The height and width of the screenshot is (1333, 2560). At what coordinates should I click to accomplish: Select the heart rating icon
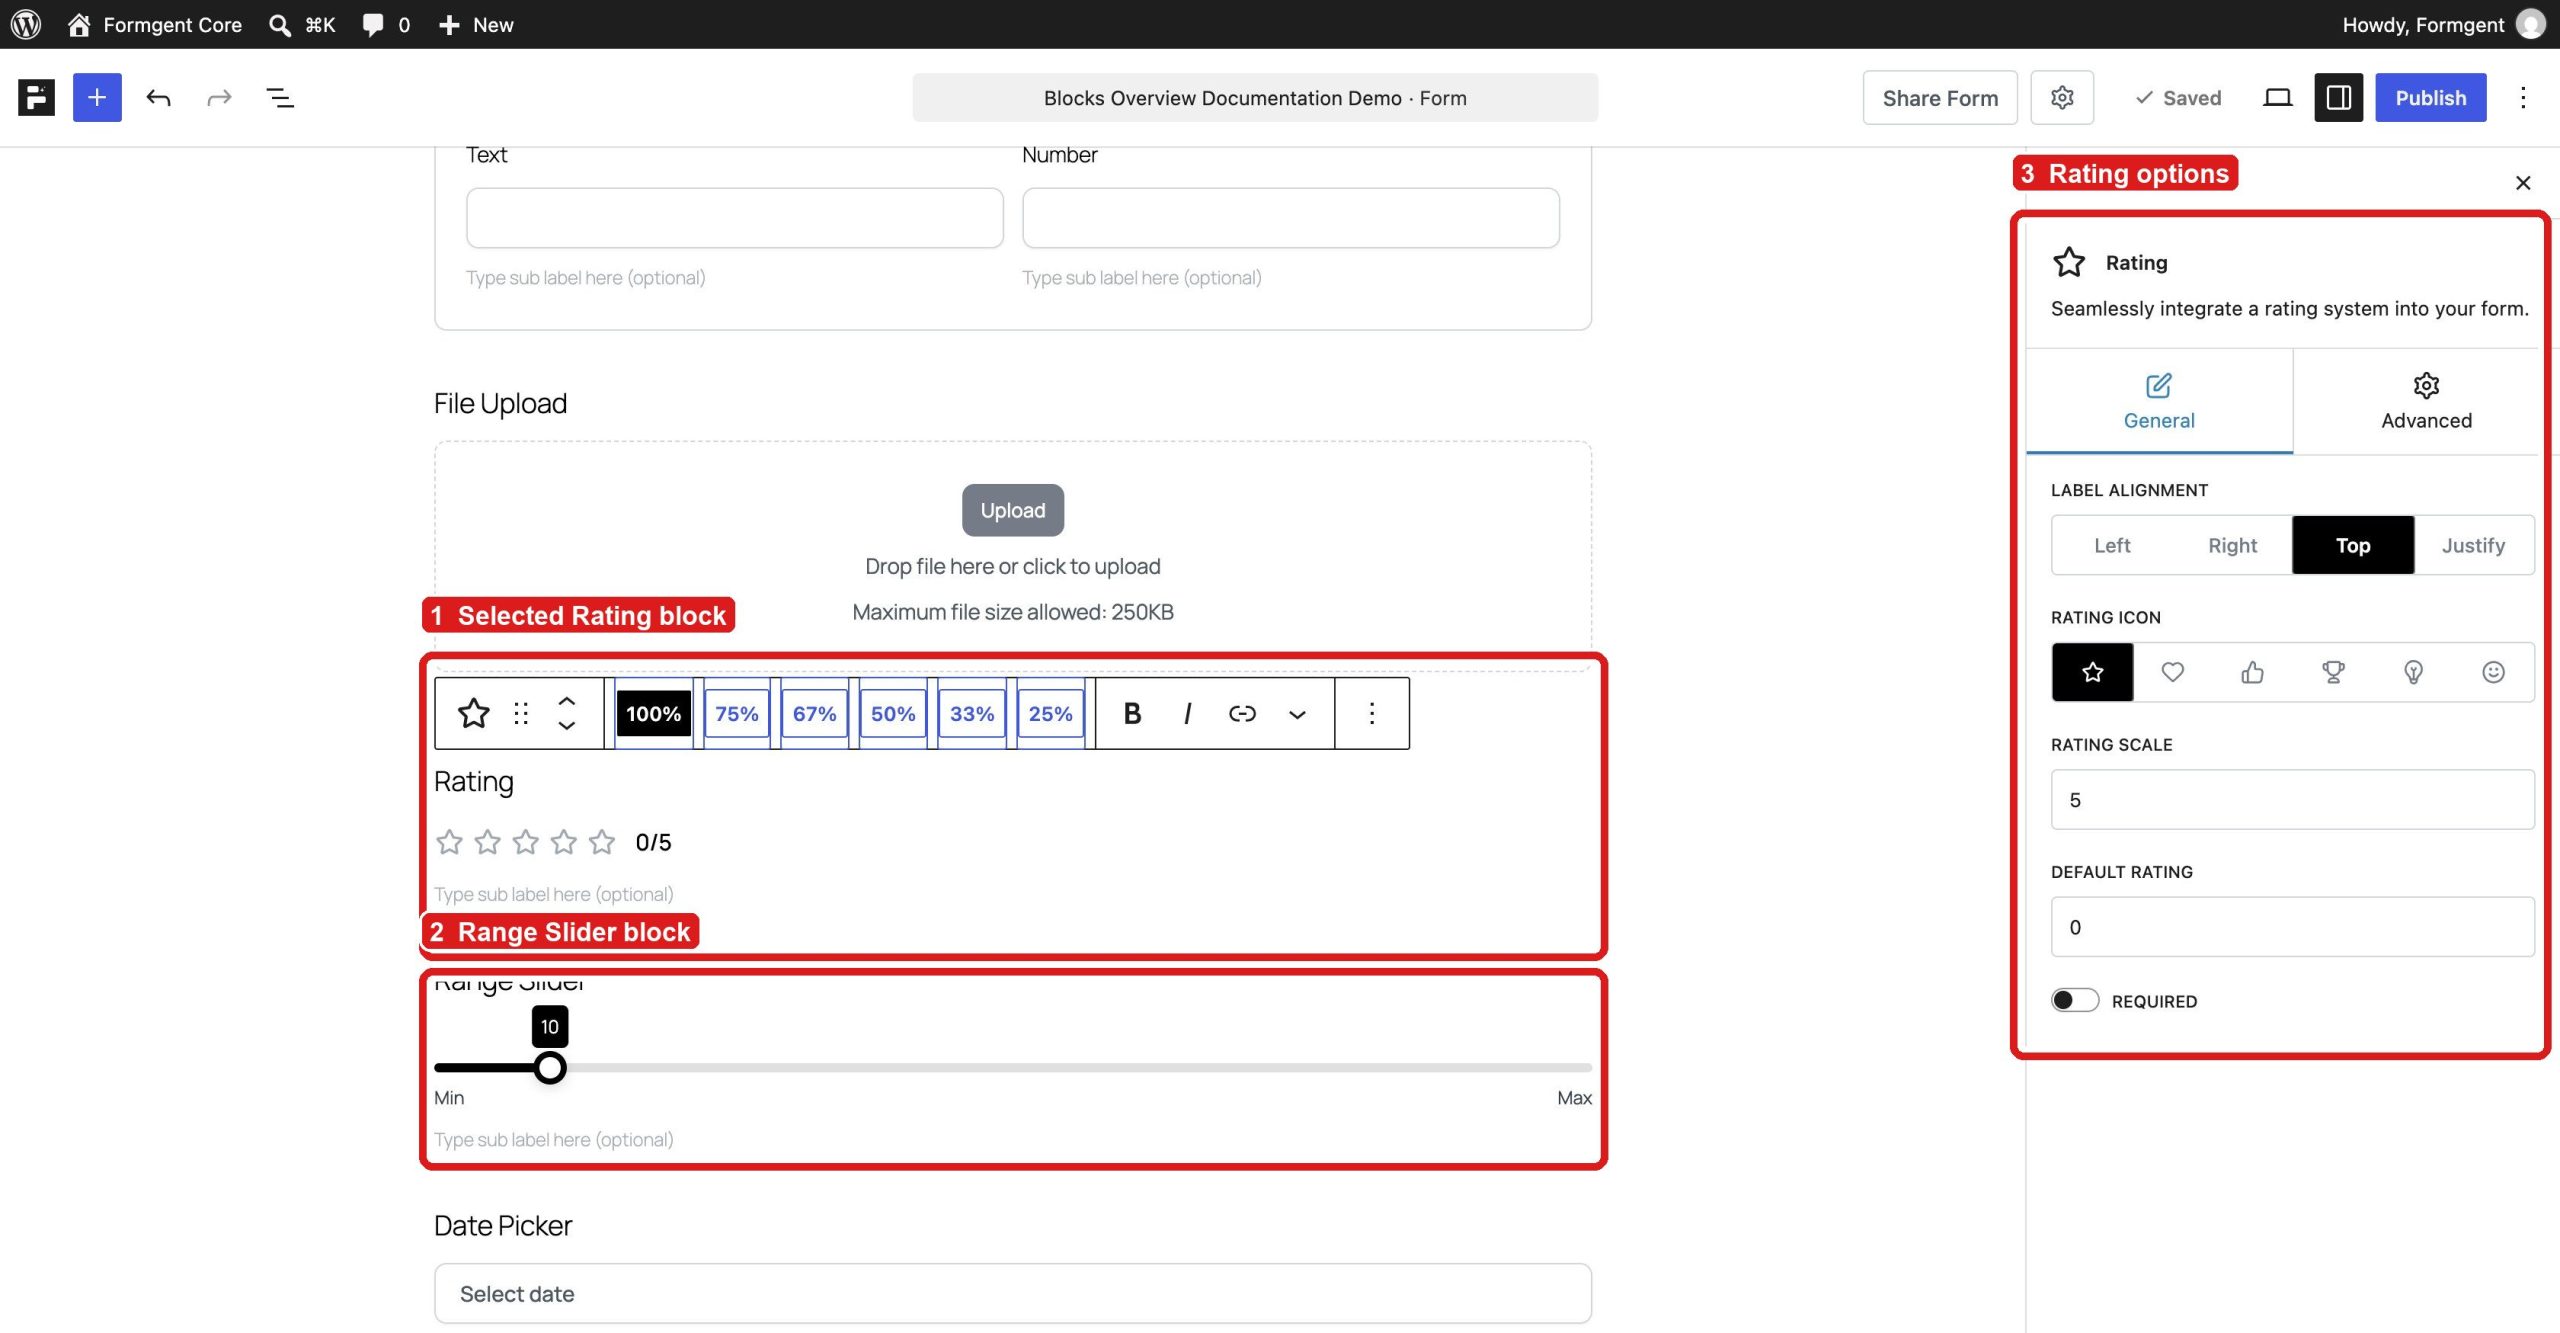2172,672
